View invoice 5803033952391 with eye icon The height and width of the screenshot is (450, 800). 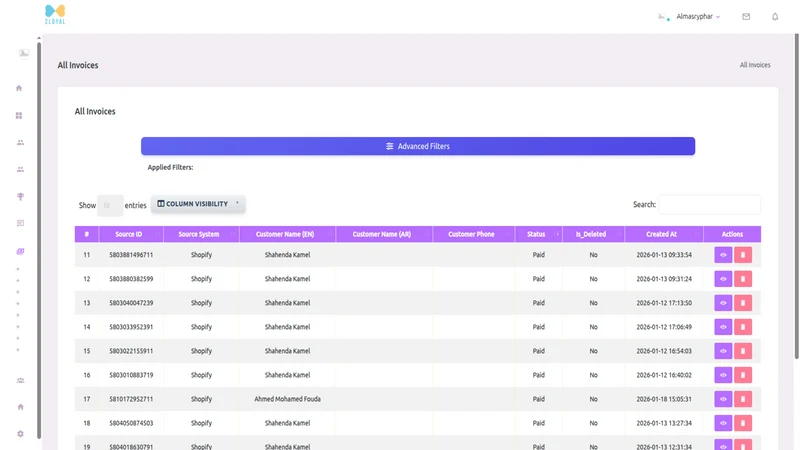click(x=723, y=327)
